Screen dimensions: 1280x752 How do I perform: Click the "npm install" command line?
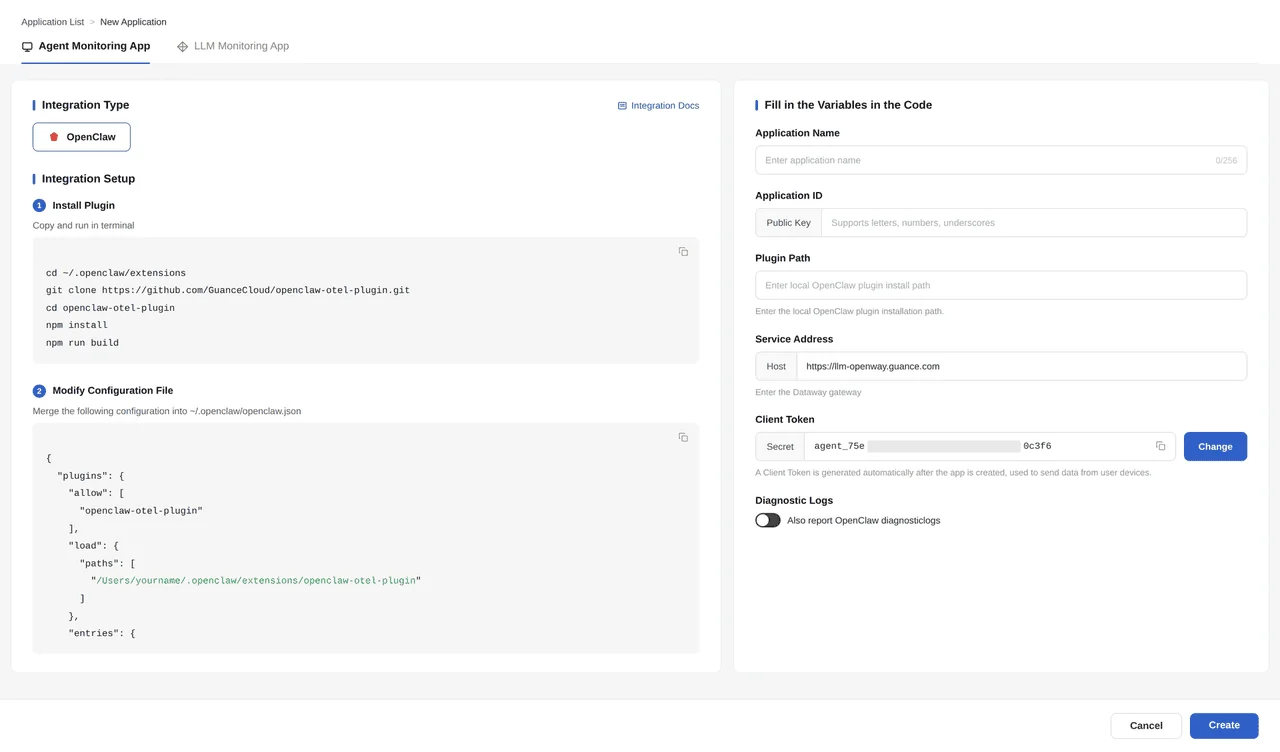[77, 325]
